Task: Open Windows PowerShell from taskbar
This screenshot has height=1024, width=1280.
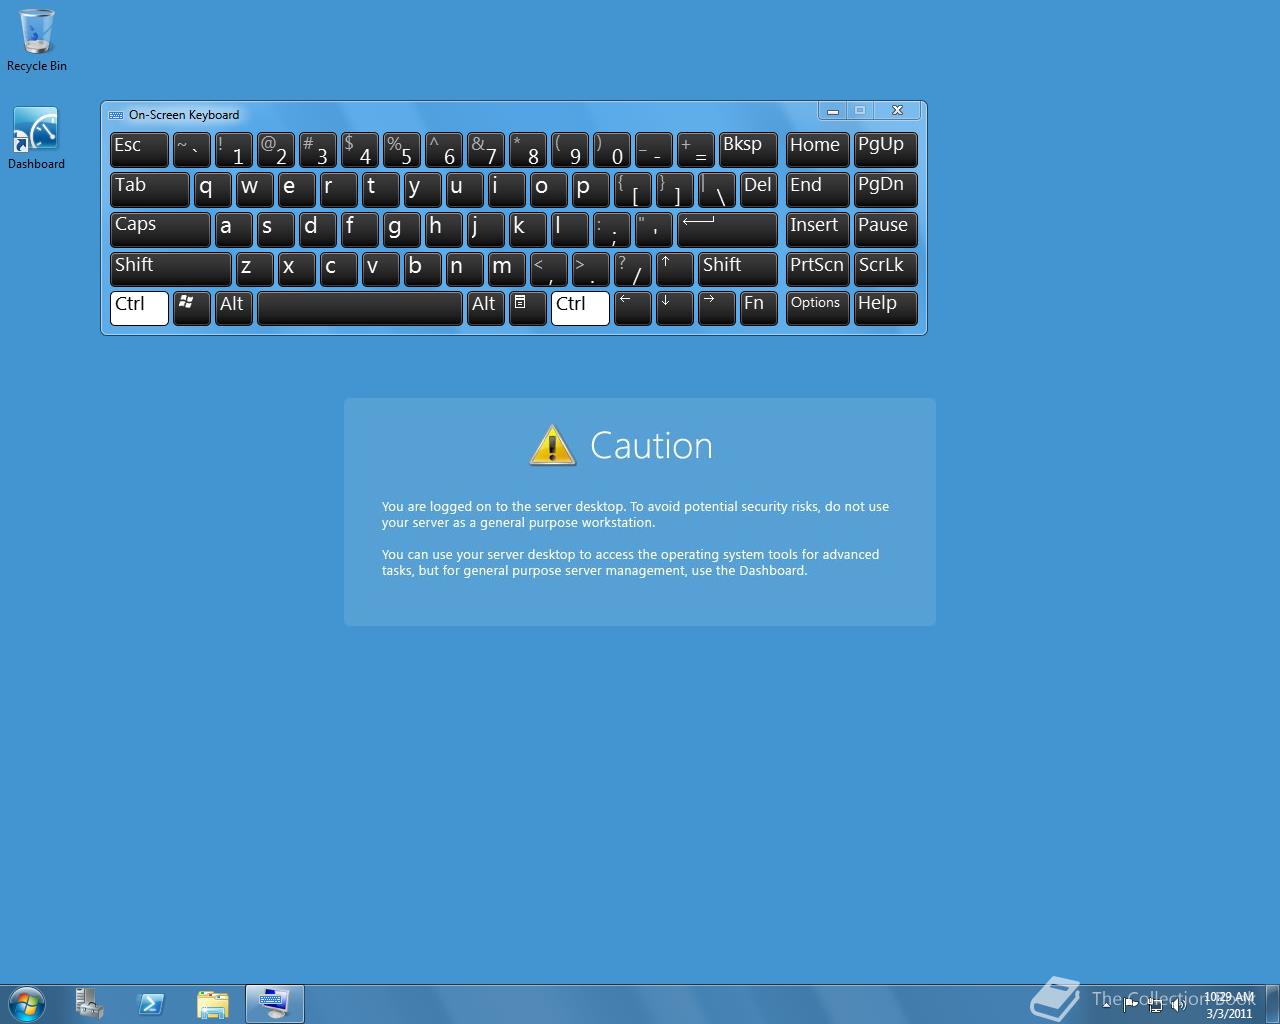Action: tap(151, 1004)
